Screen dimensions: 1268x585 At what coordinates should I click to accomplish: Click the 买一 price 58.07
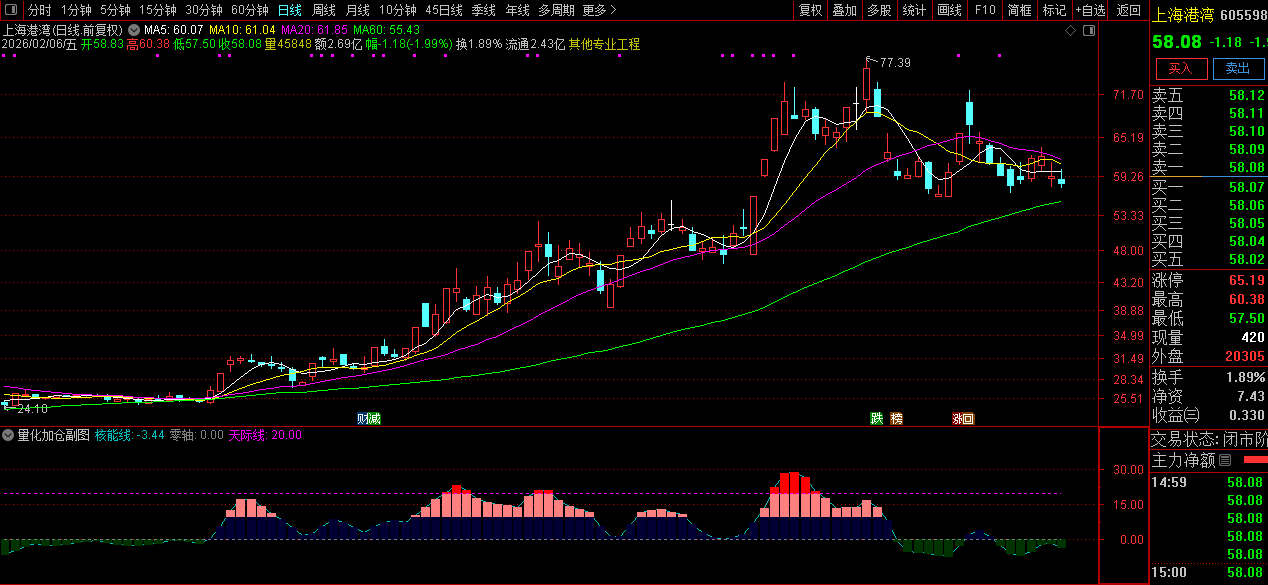1247,187
